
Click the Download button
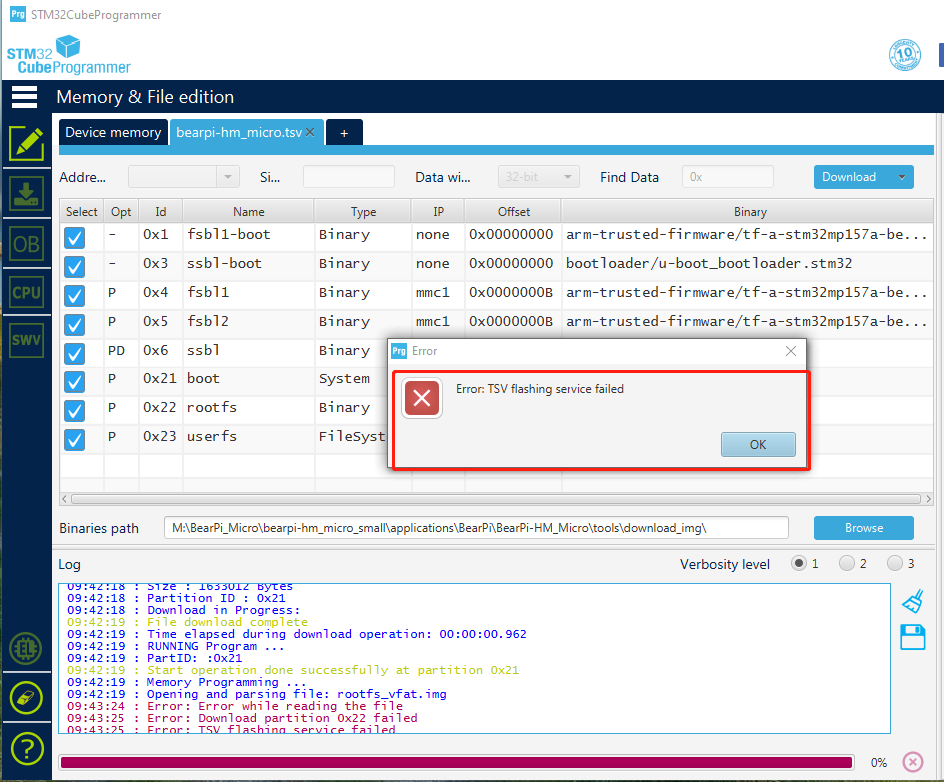(849, 177)
